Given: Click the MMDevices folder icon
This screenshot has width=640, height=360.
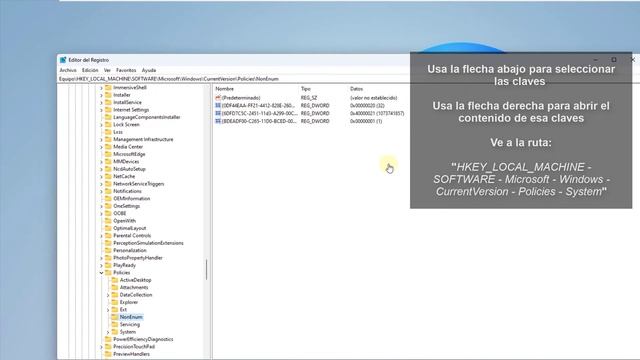Looking at the screenshot, I should [108, 161].
